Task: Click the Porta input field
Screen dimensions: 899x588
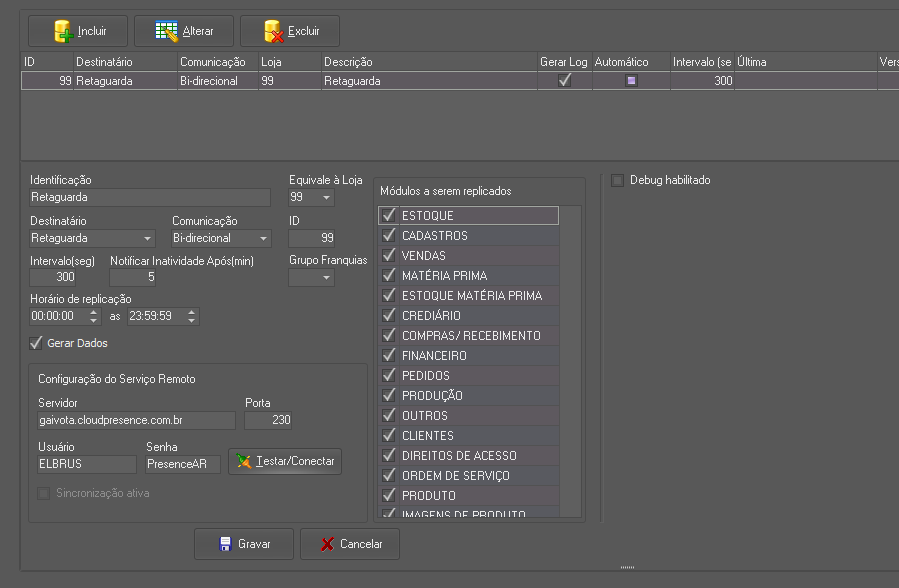Action: 268,420
